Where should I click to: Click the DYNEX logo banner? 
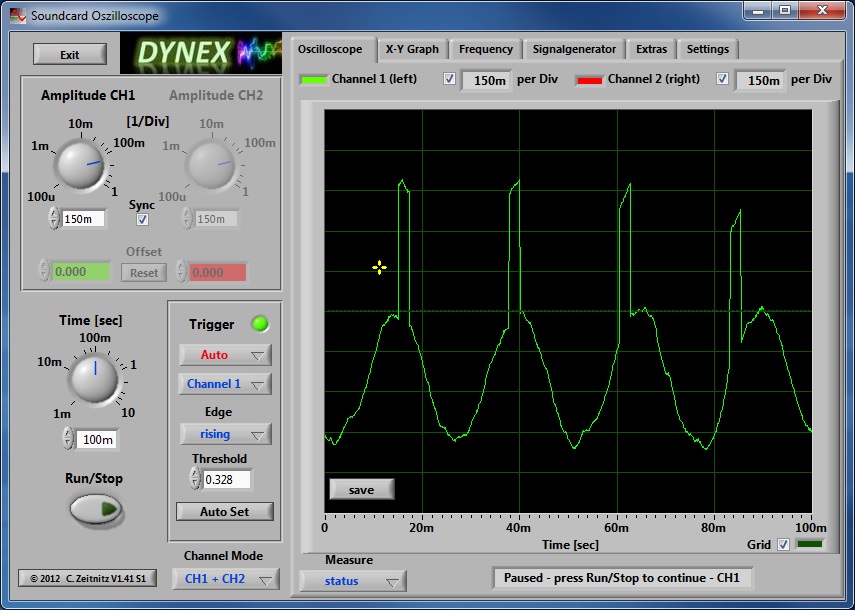pos(202,53)
